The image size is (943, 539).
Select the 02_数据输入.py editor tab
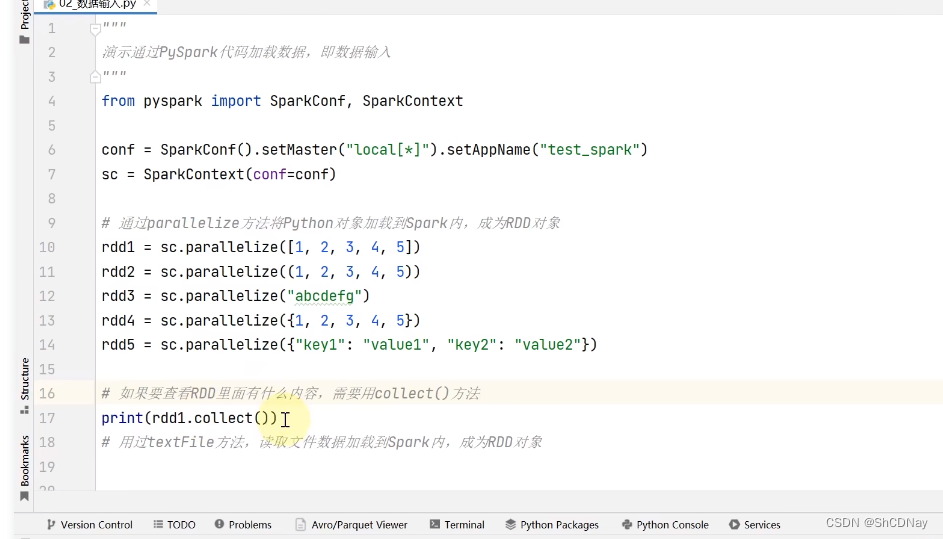[x=96, y=5]
